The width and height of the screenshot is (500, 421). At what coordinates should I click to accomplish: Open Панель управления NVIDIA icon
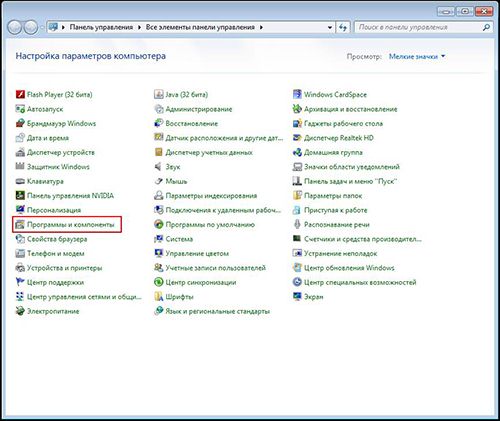coord(20,196)
